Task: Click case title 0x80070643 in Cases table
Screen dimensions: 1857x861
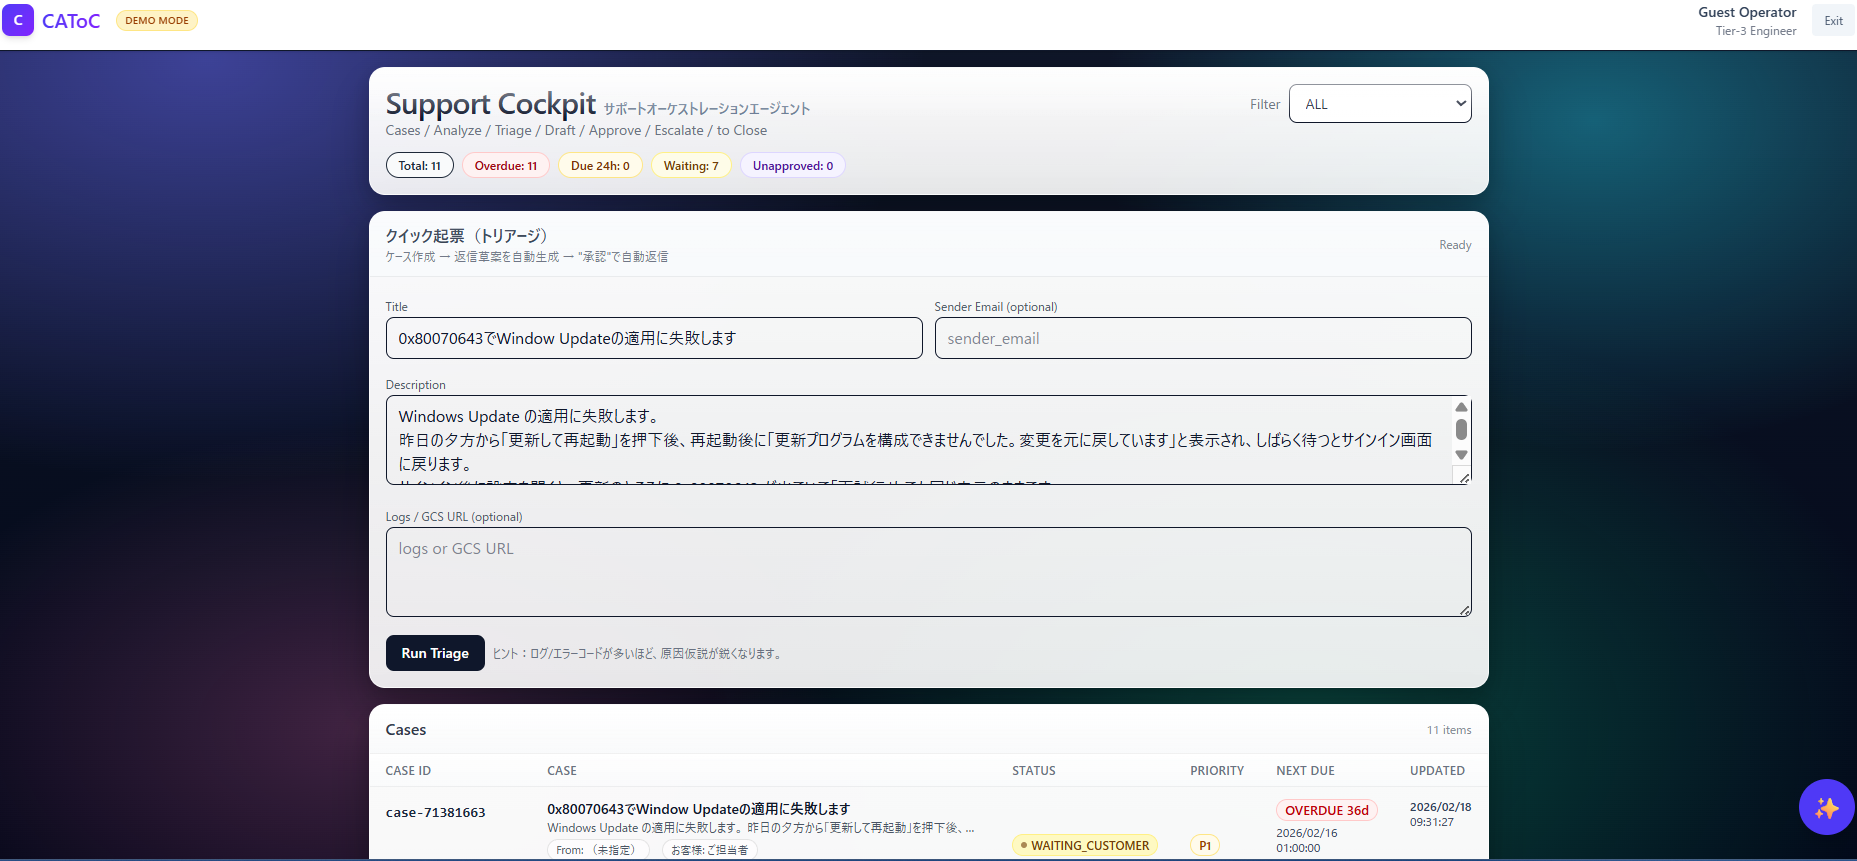Action: 698,809
